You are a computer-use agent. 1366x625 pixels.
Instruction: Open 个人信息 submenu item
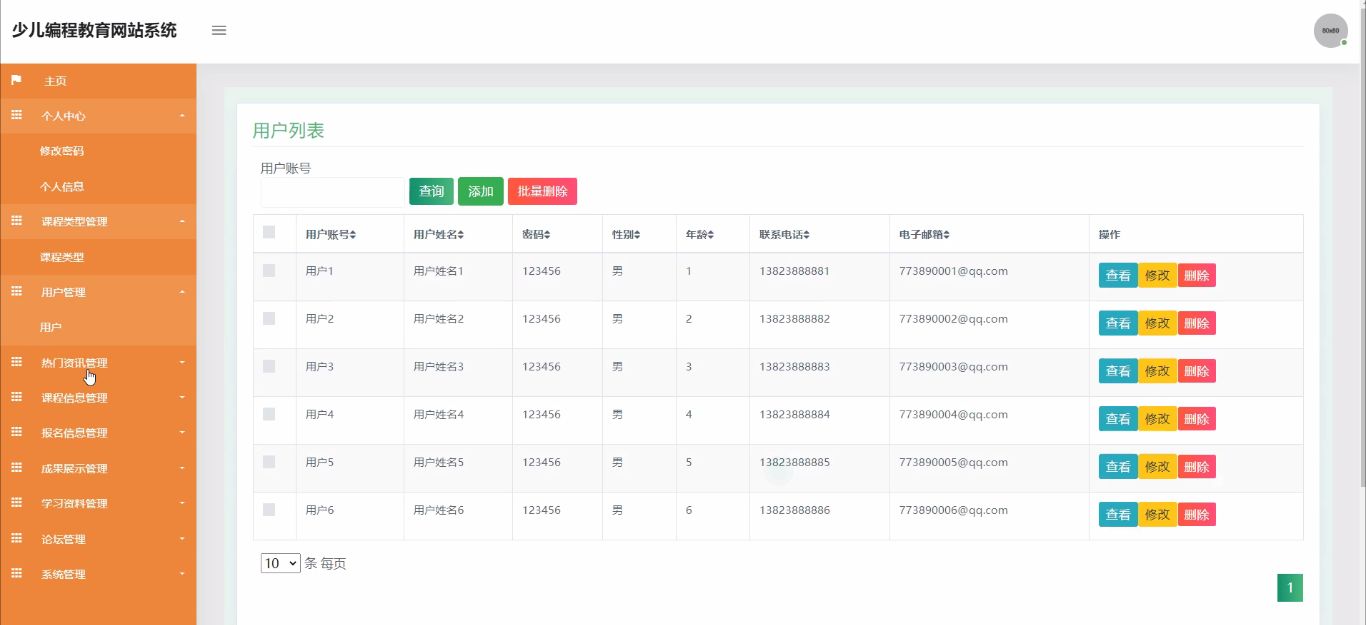pos(62,186)
